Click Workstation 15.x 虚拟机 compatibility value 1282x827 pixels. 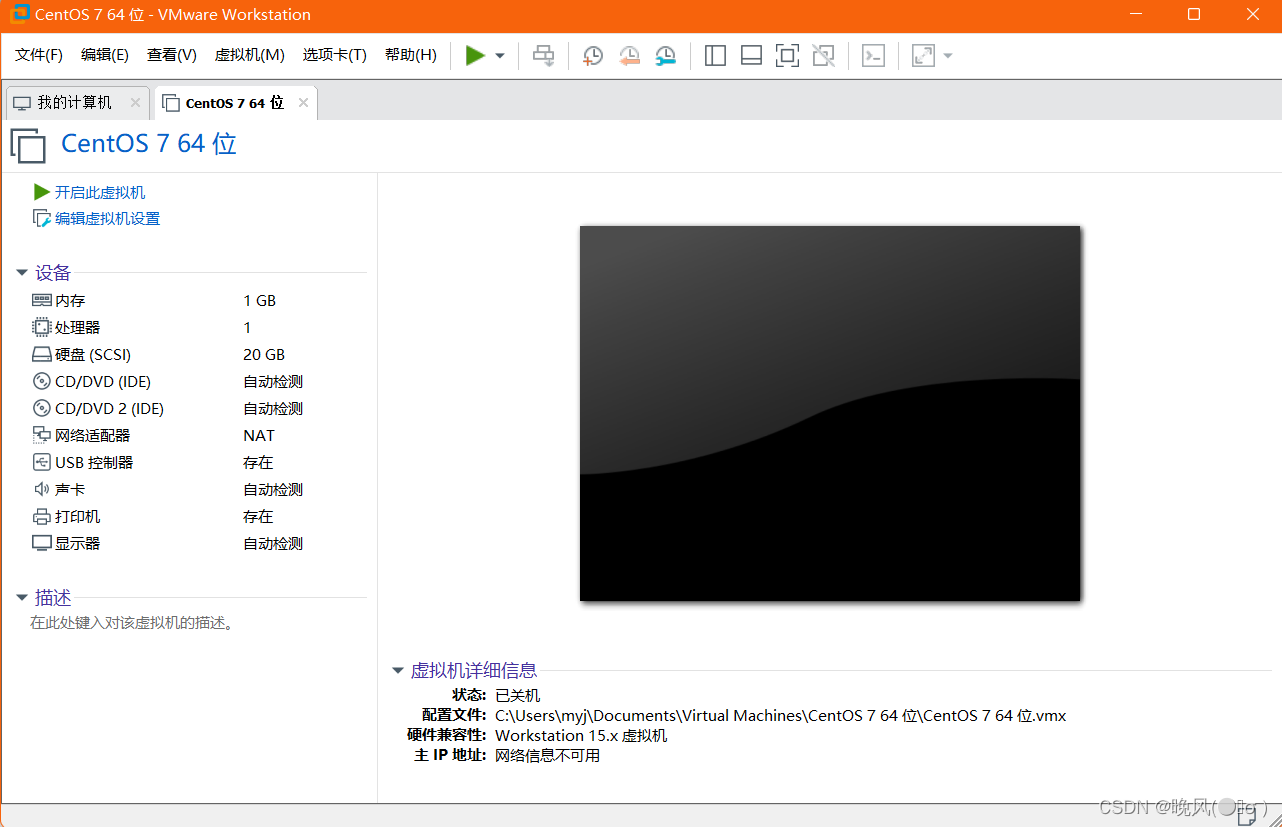(581, 735)
